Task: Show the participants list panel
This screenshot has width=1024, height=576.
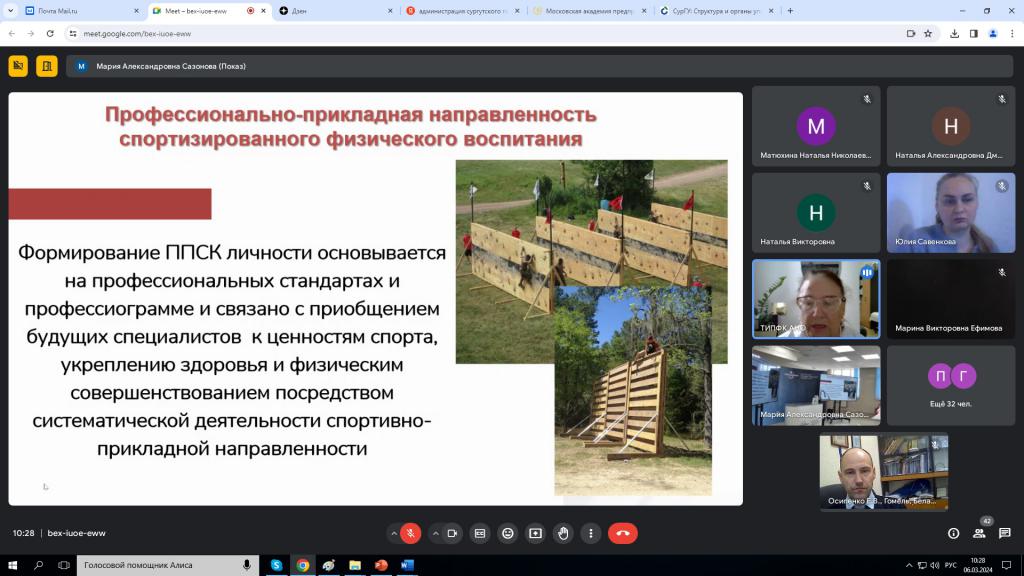Action: point(979,533)
